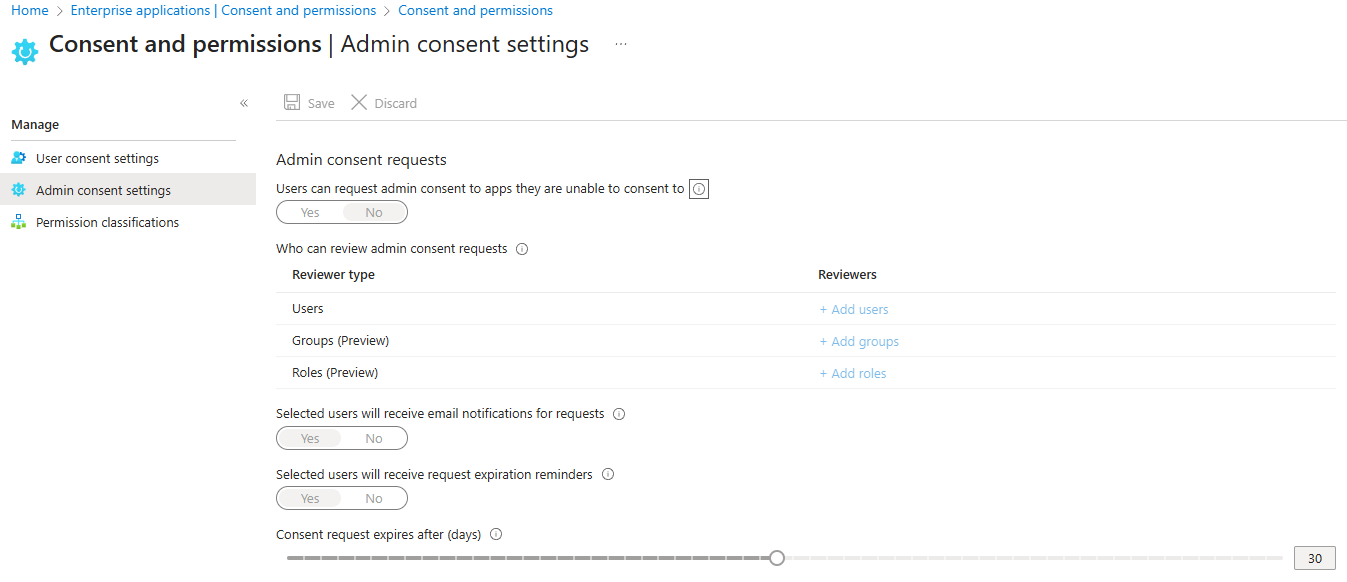Click info icon for expiration reminders setting
Image resolution: width=1347 pixels, height=582 pixels.
pyautogui.click(x=607, y=475)
